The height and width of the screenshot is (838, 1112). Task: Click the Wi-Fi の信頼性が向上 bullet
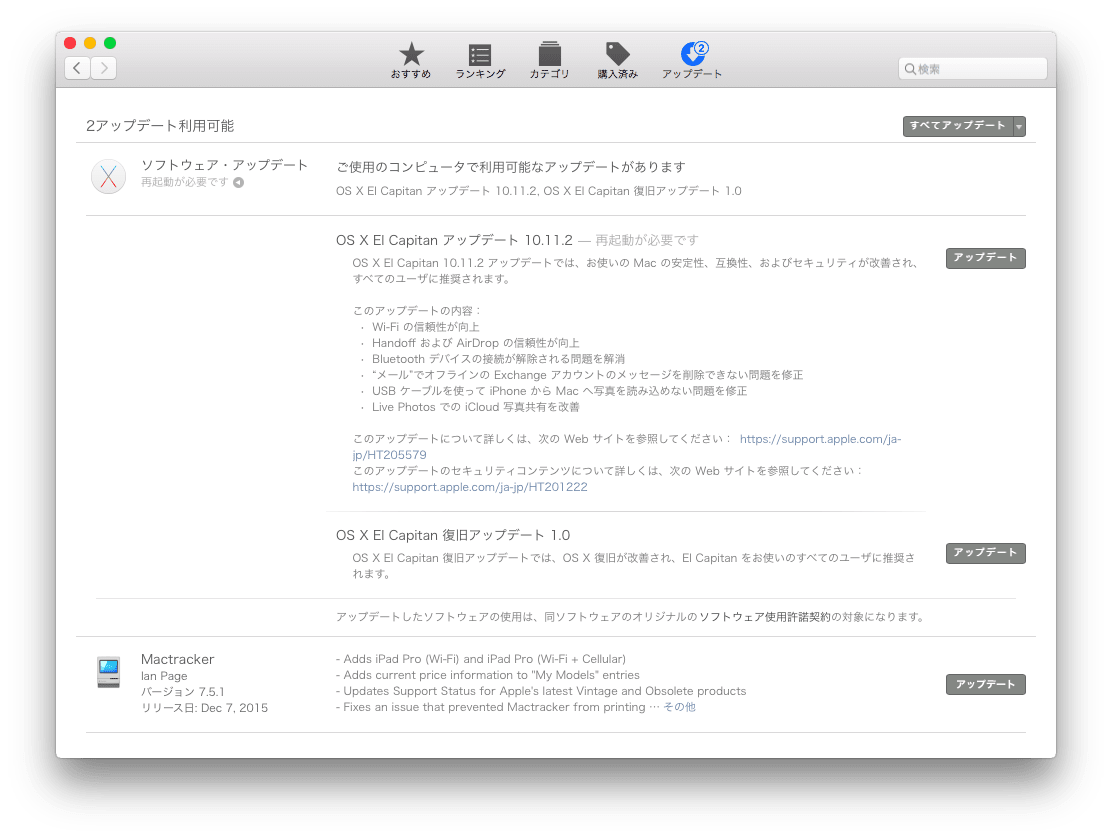pyautogui.click(x=426, y=327)
